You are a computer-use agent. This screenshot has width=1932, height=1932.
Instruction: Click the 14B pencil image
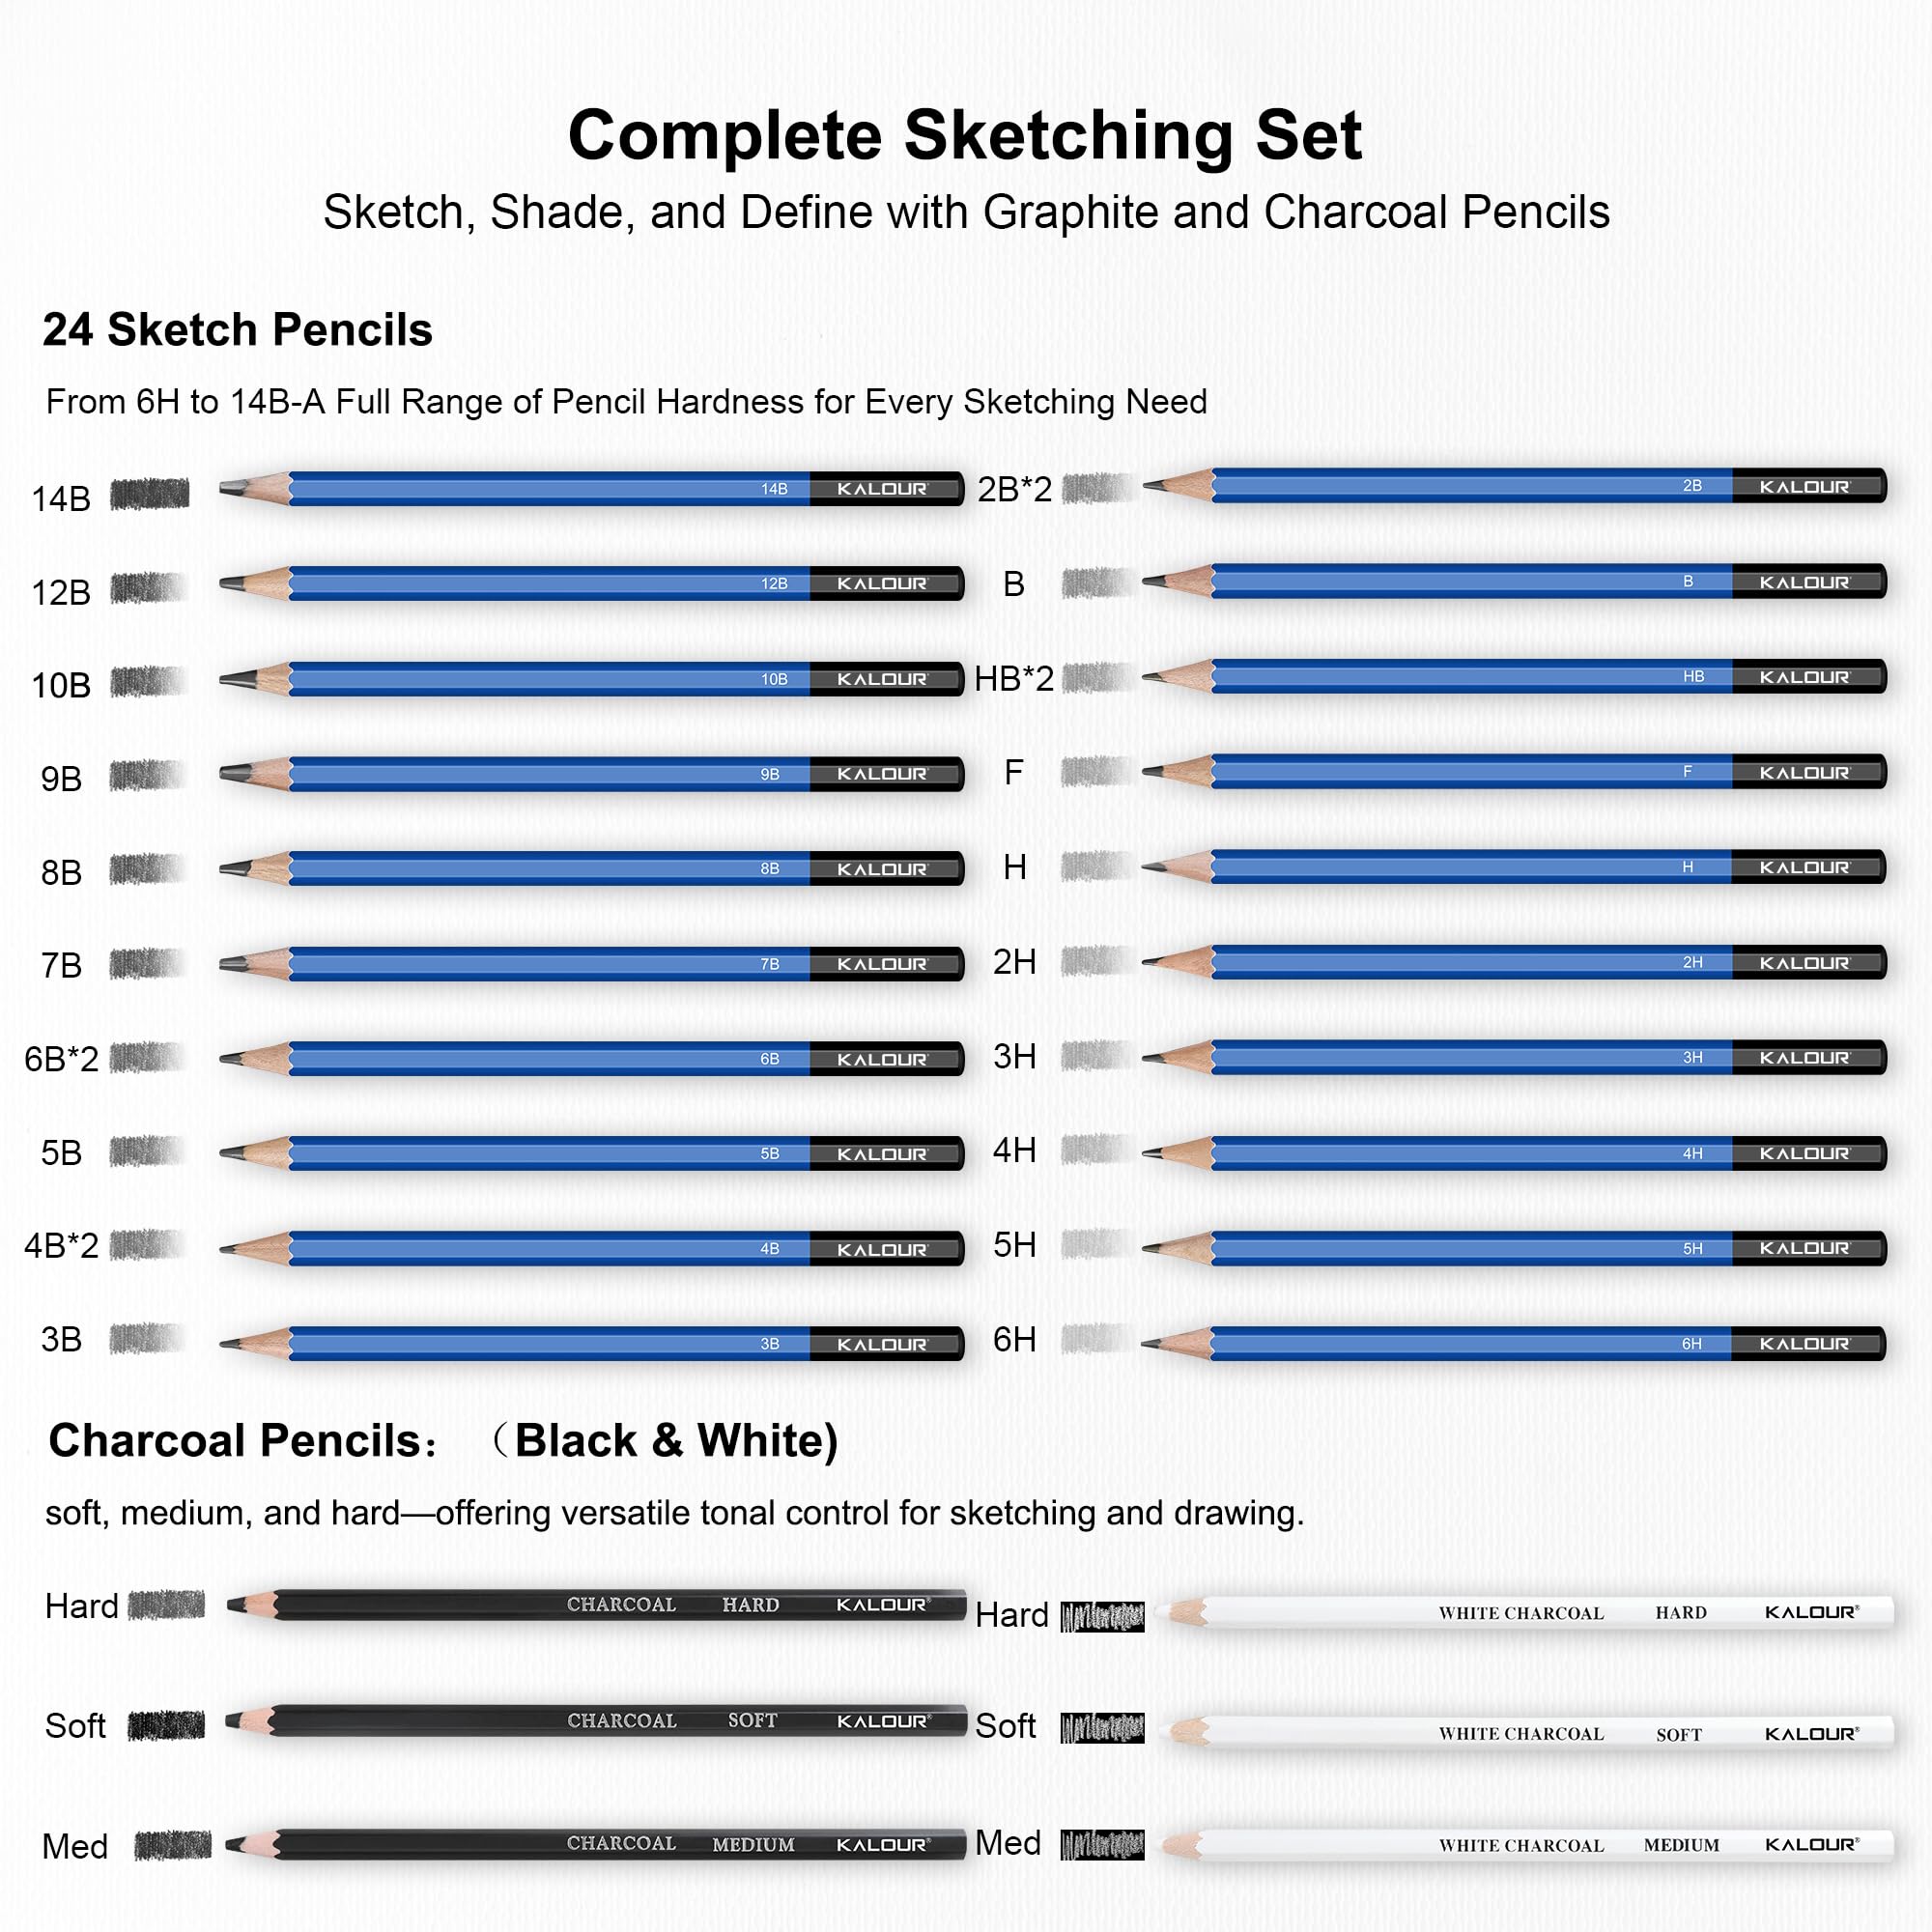pyautogui.click(x=591, y=489)
